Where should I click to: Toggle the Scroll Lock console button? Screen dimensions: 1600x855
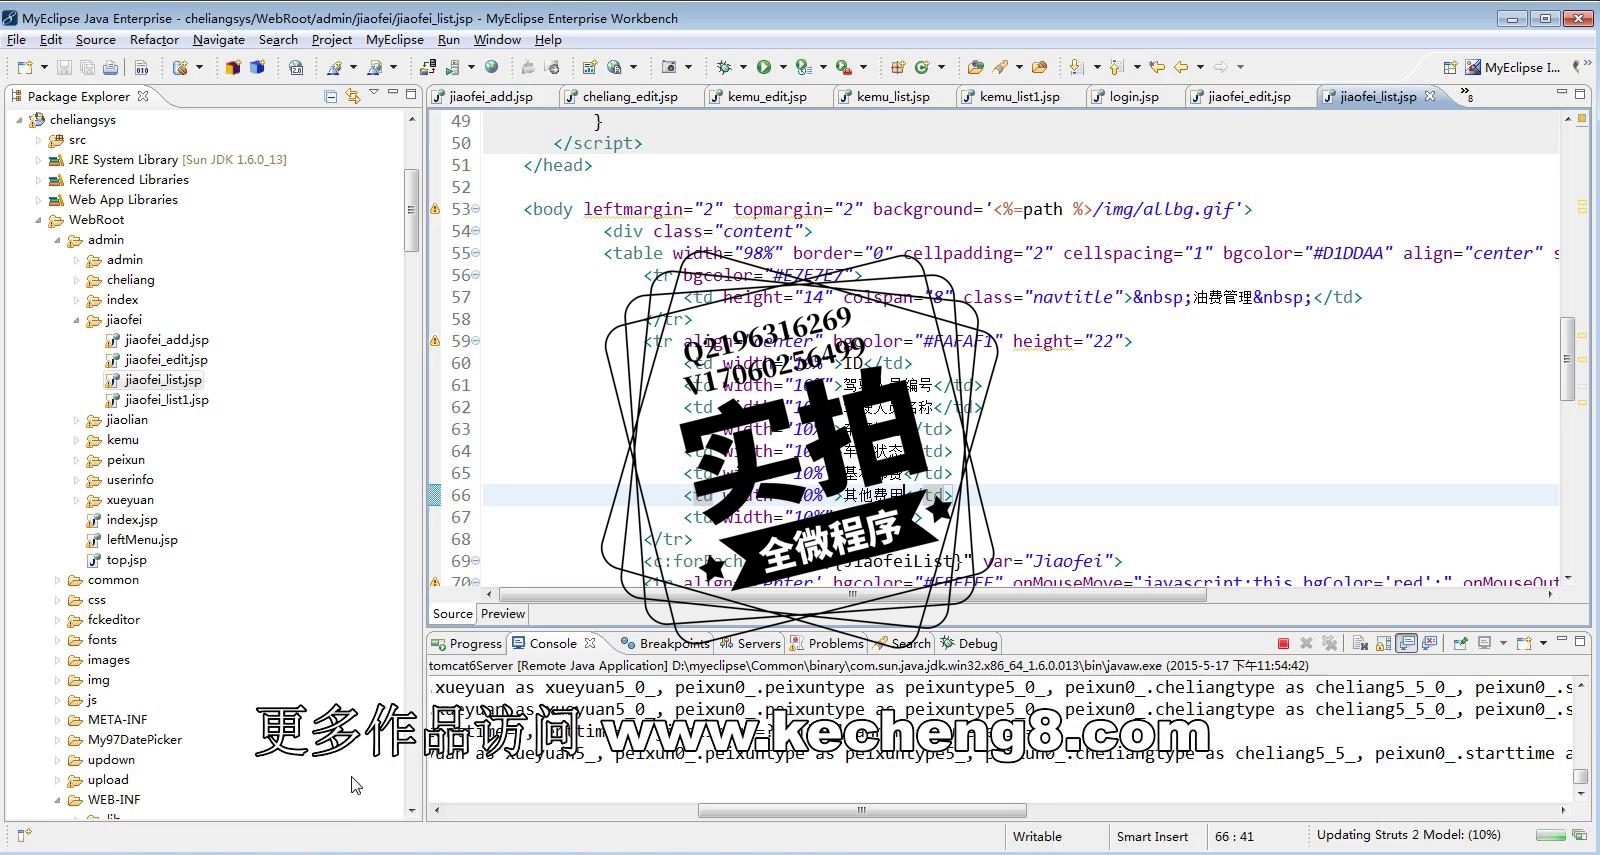tap(1383, 643)
